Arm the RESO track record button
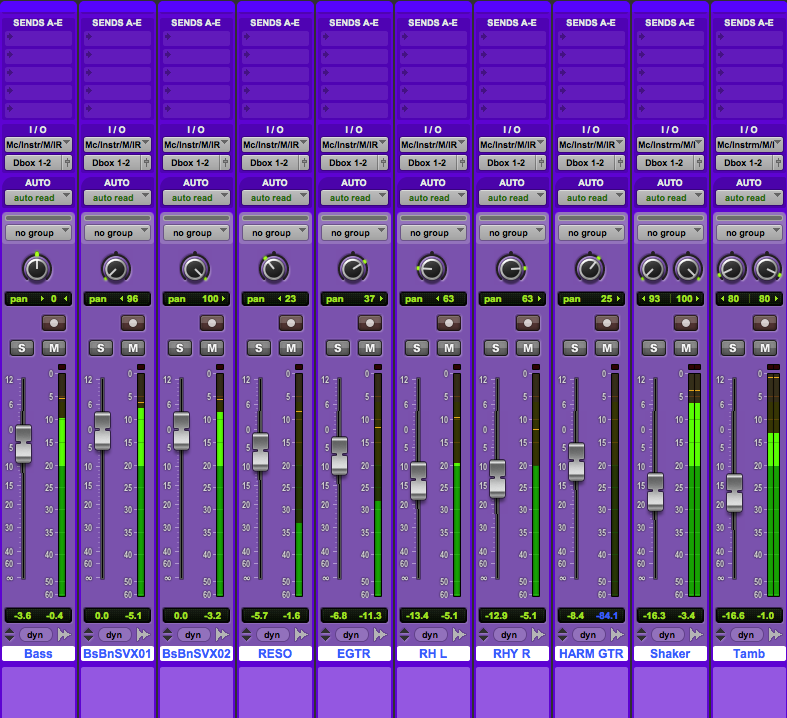 pyautogui.click(x=291, y=323)
